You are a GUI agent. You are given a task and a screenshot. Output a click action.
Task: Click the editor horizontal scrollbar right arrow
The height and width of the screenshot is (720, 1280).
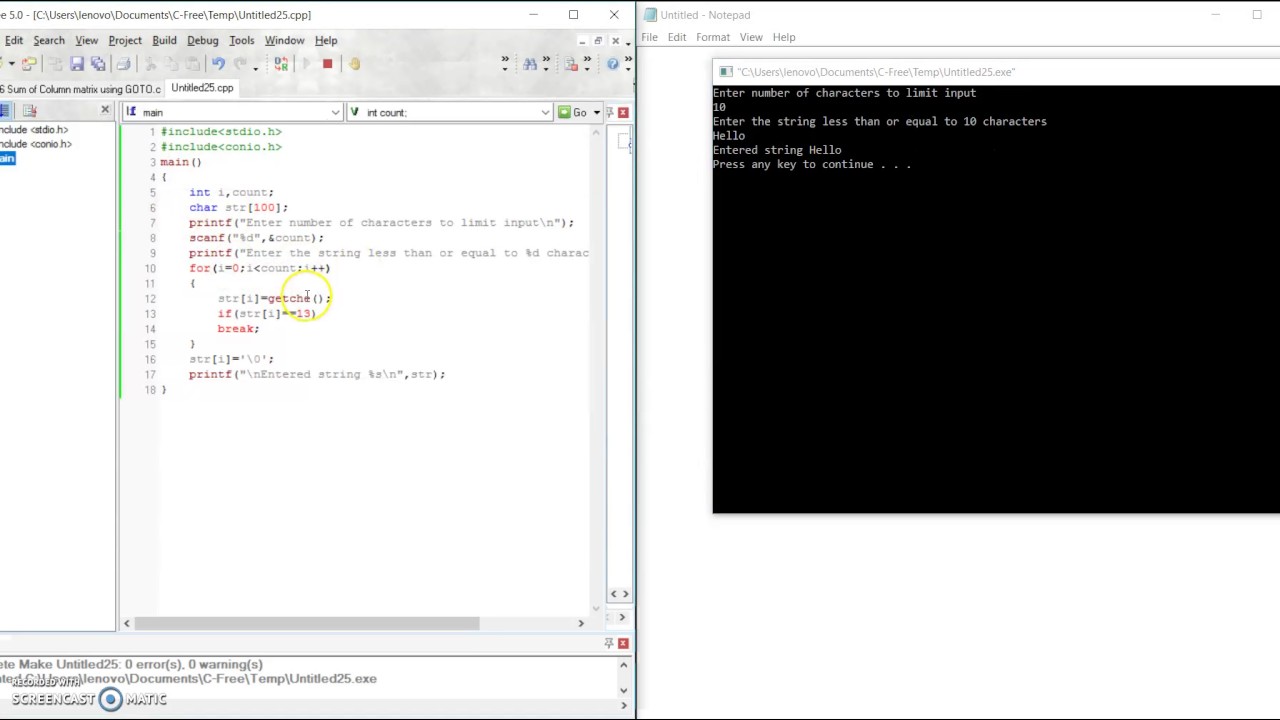click(x=581, y=623)
